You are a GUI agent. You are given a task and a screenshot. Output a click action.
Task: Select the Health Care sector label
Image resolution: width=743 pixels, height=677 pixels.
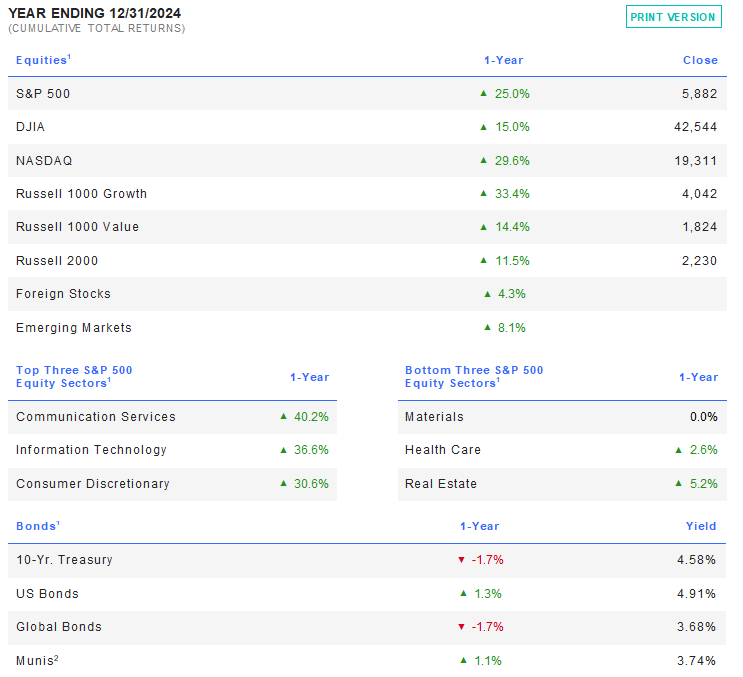(x=443, y=450)
